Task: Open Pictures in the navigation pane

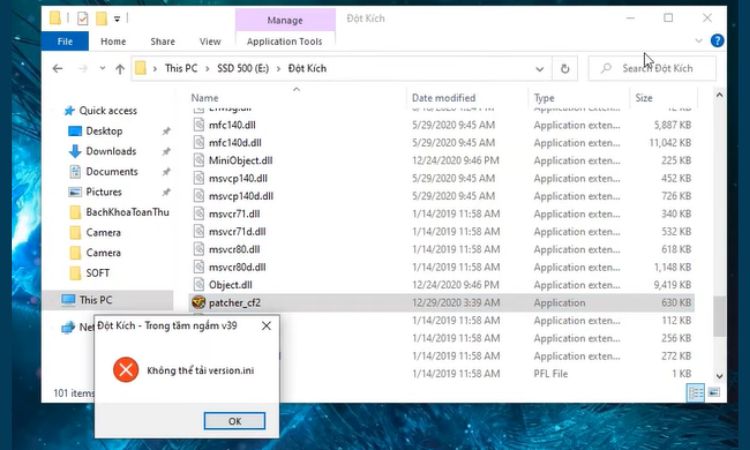Action: click(103, 192)
